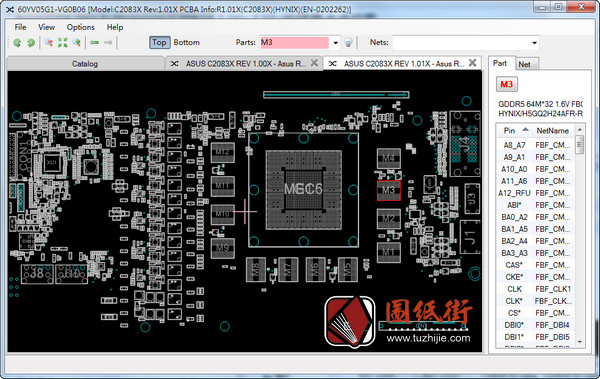Select net name FBF_DBI4
This screenshot has height=379, width=600.
[552, 325]
